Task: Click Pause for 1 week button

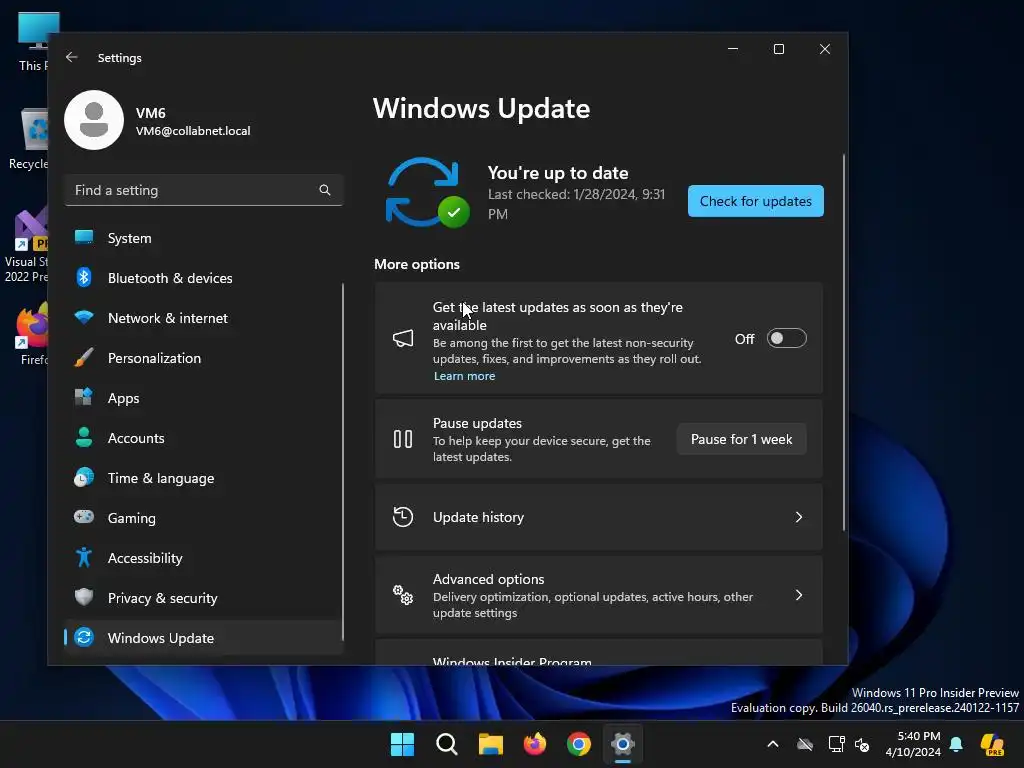Action: (x=742, y=439)
